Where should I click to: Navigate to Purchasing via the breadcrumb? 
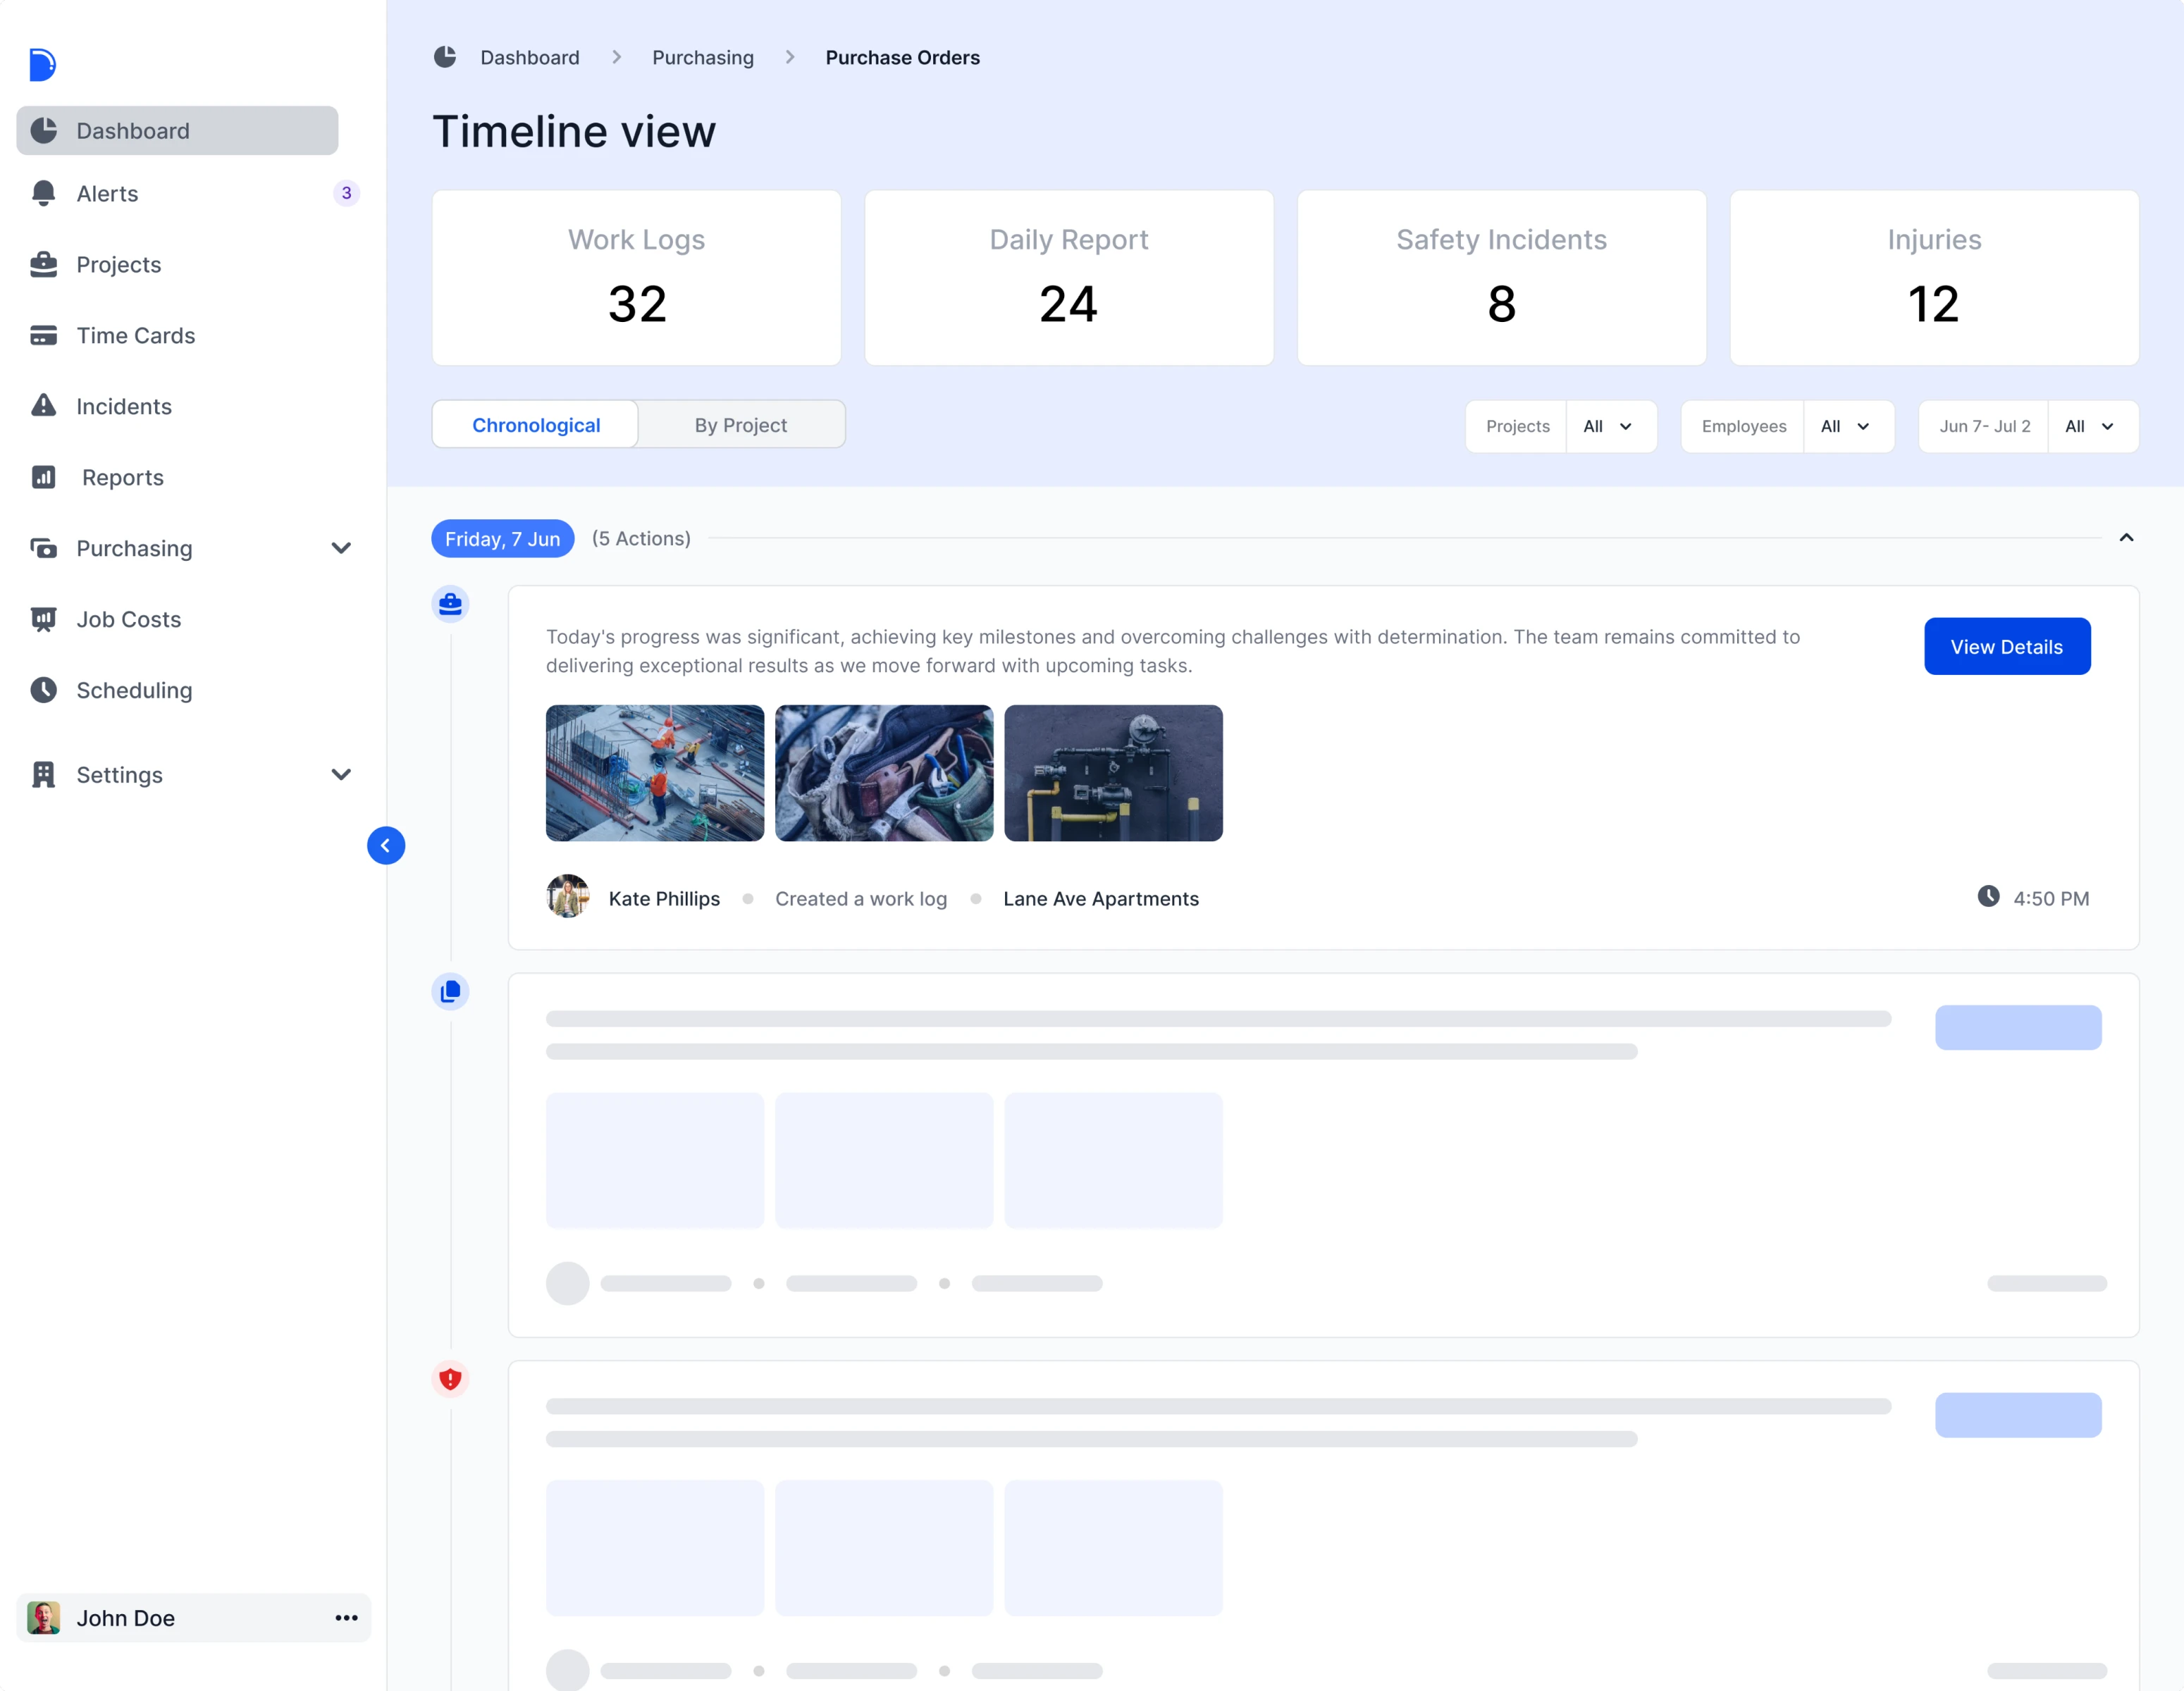[x=702, y=57]
